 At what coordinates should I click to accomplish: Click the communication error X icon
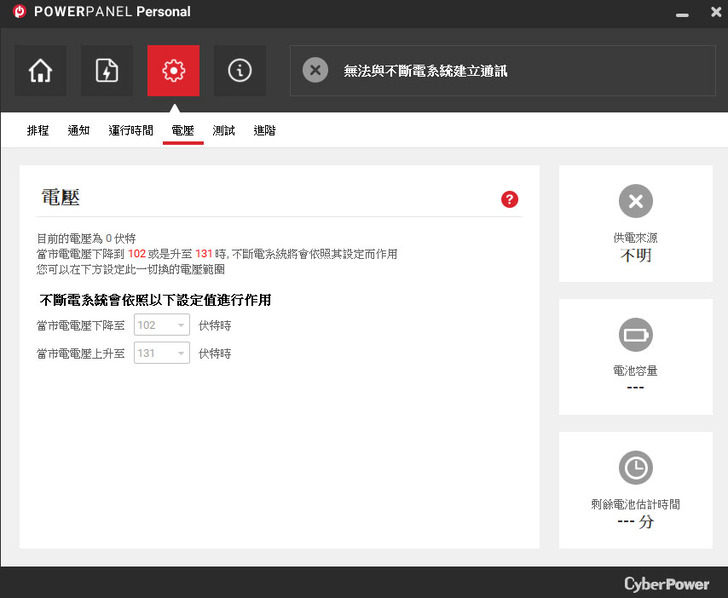(315, 70)
